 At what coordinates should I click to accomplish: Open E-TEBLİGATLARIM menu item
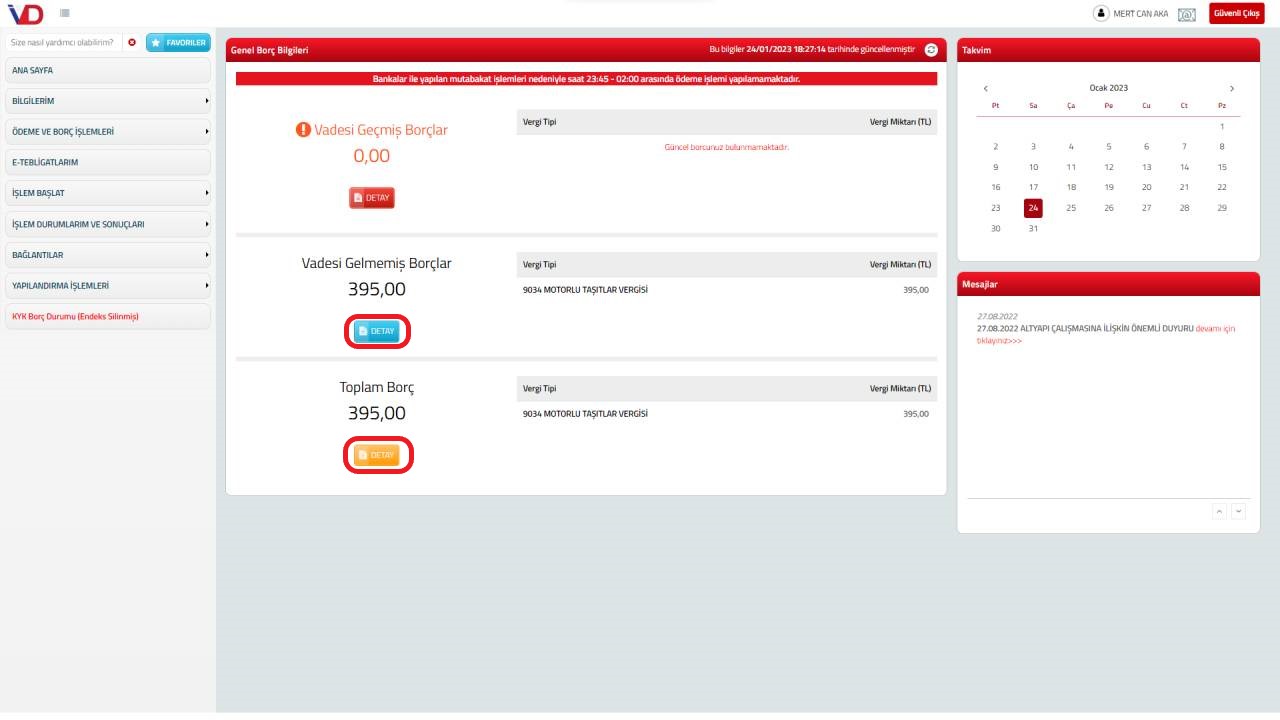tap(108, 162)
